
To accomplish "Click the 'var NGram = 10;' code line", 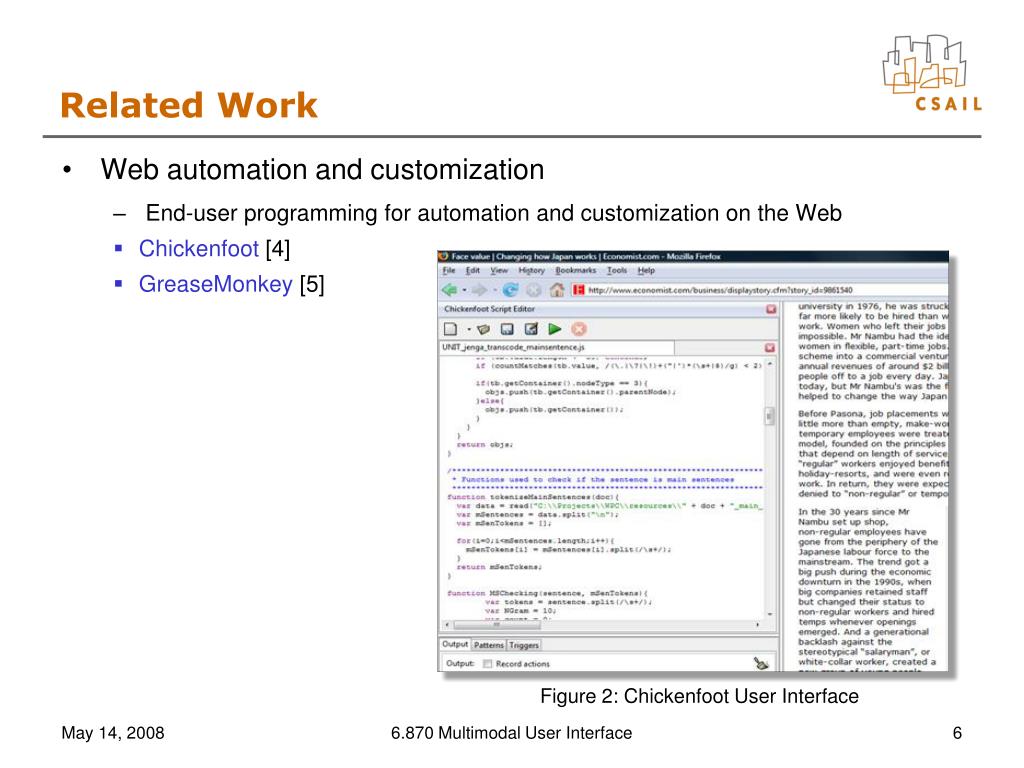I will (520, 611).
